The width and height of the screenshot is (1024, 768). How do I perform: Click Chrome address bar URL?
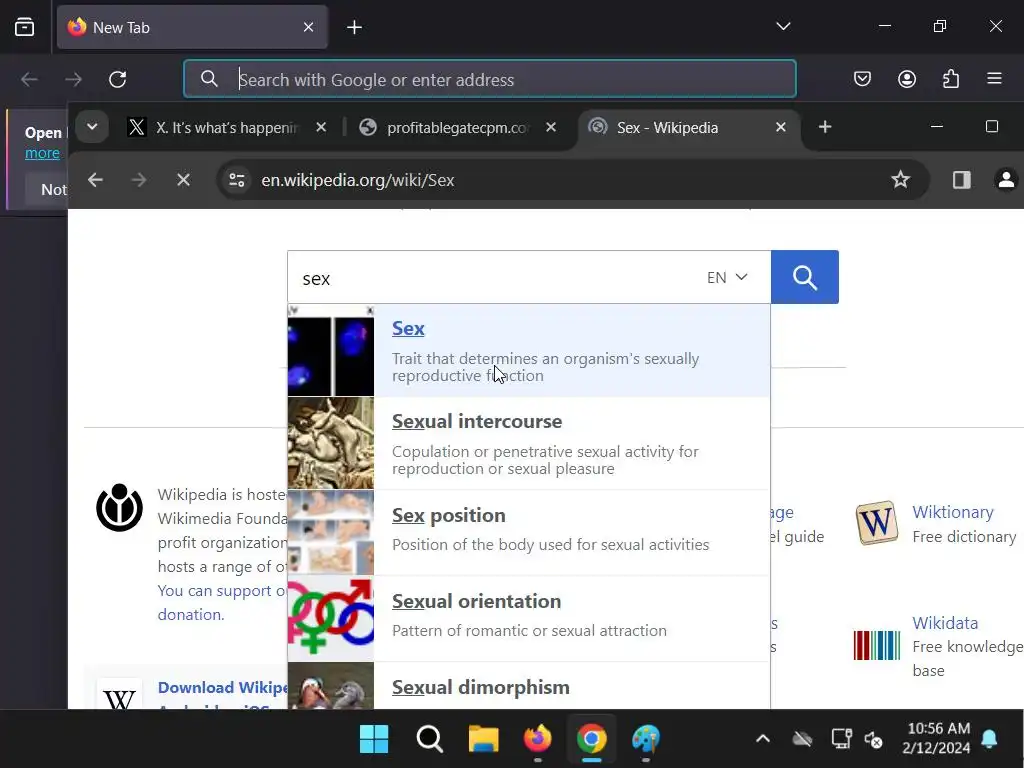pos(357,180)
